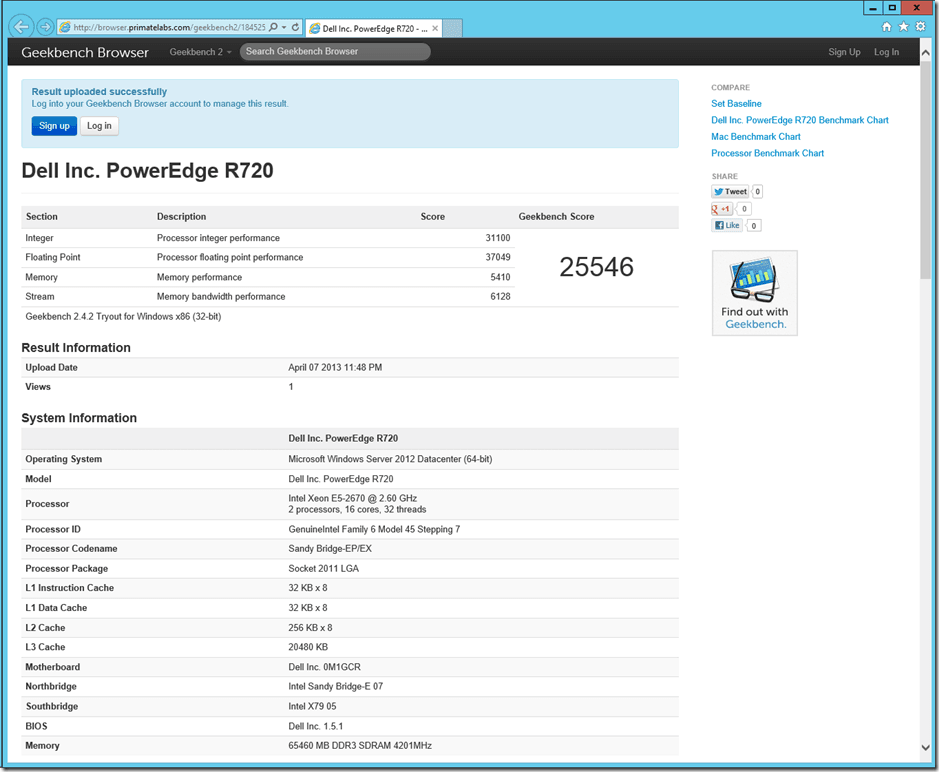Click Log In in the top navigation bar
Screen dimensions: 939x772
click(x=886, y=52)
